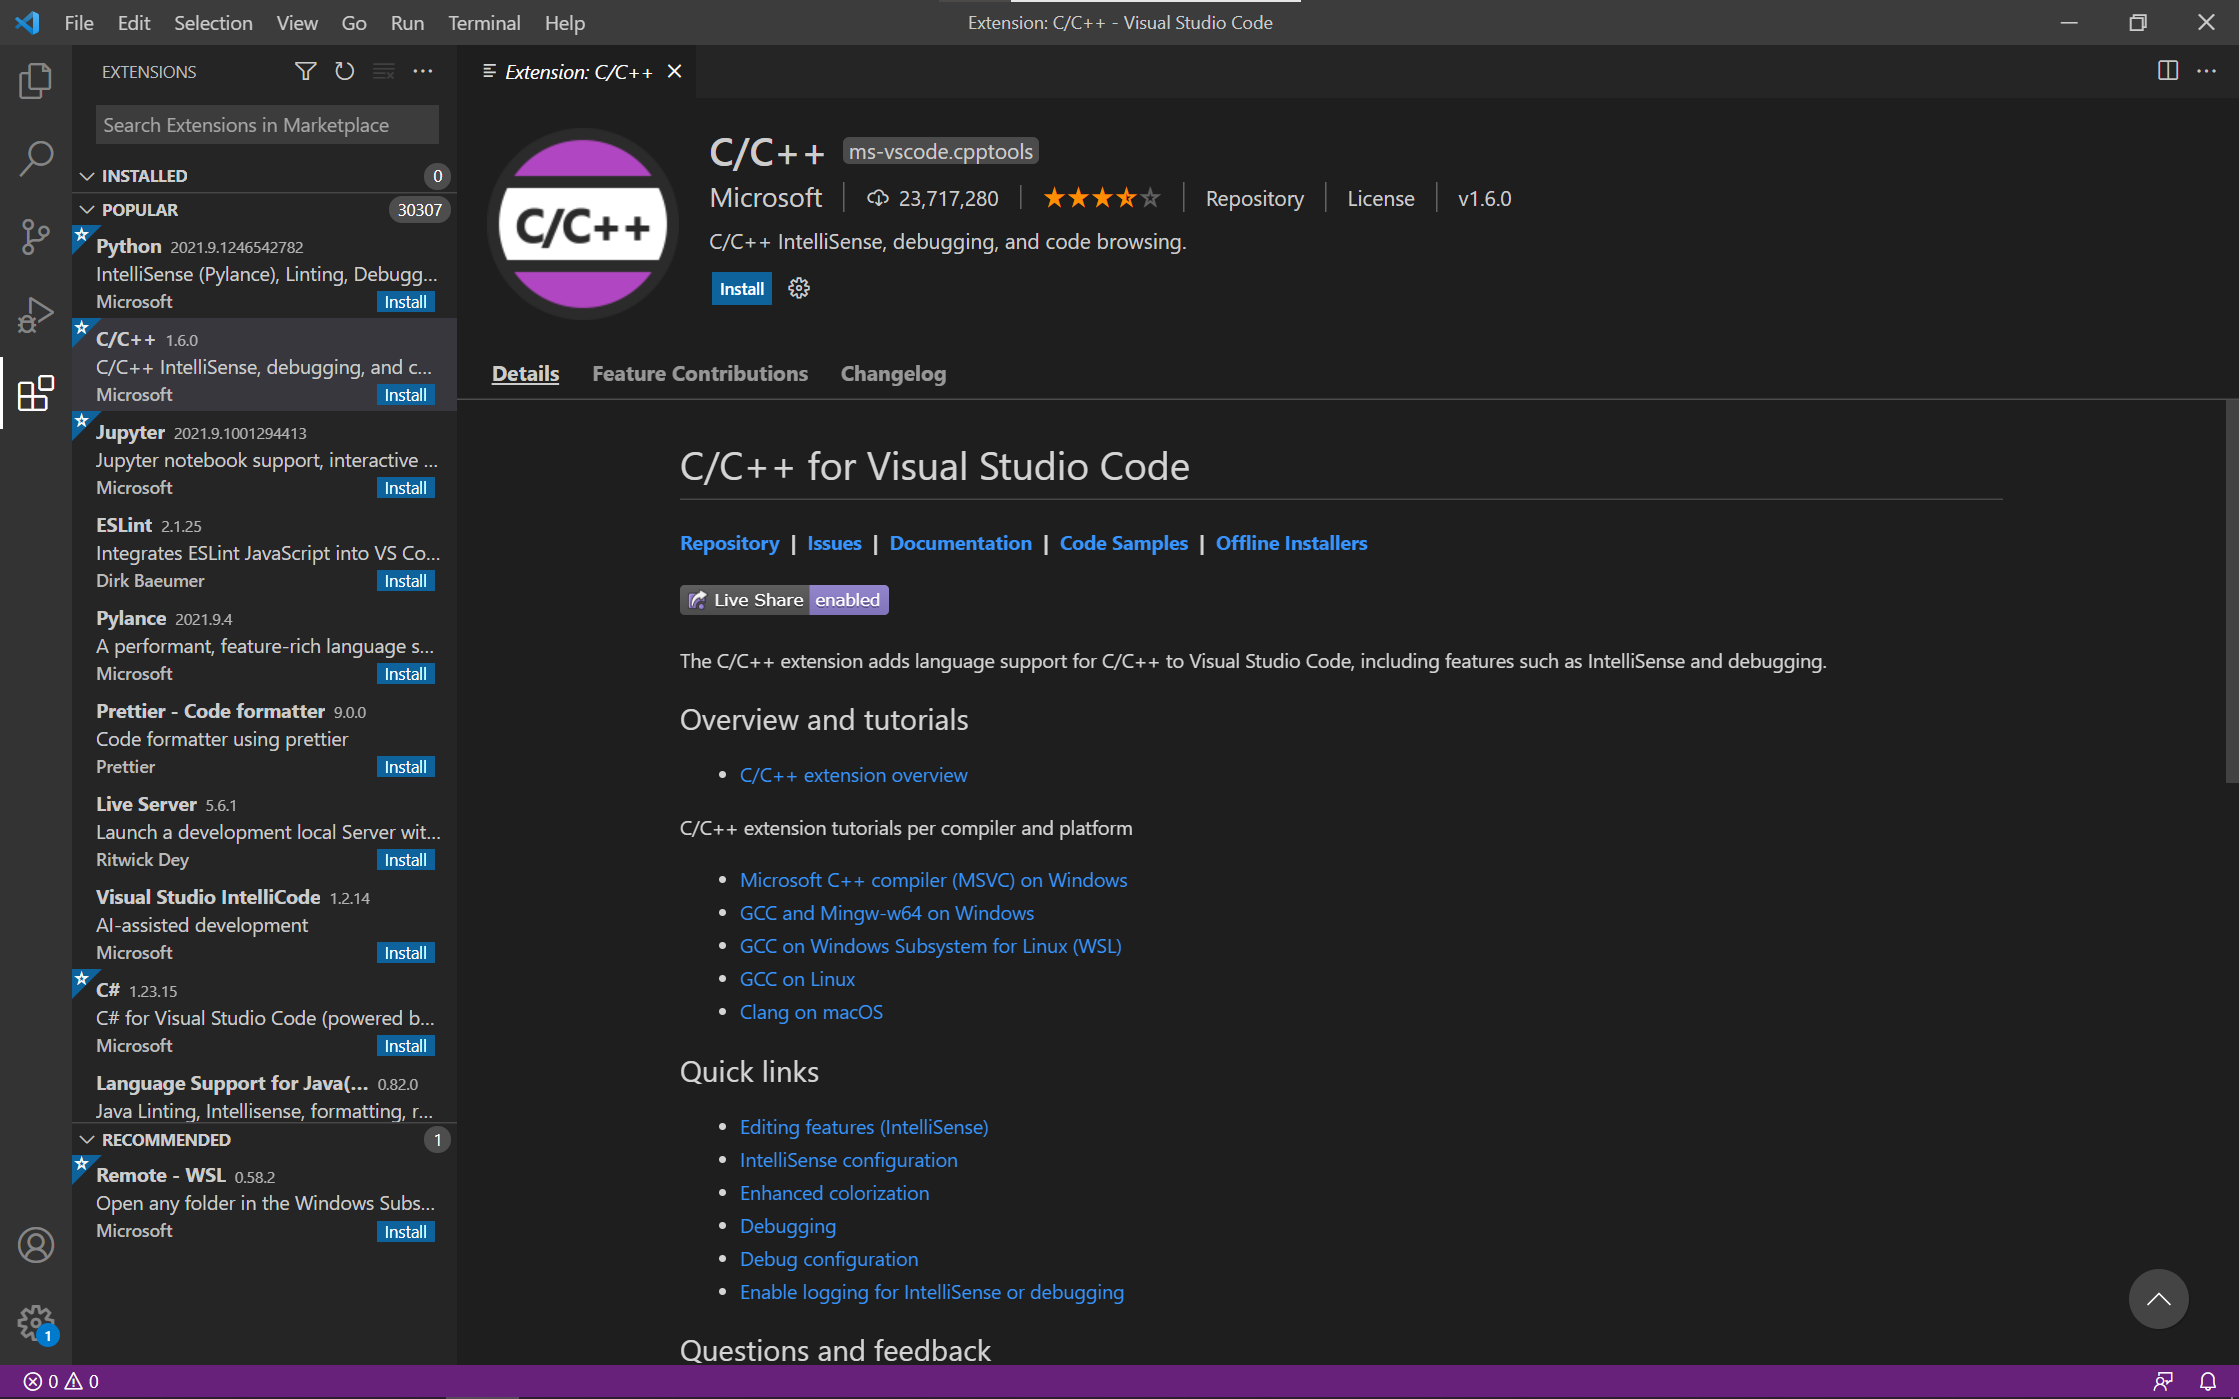Open the Search view in activity bar
The height and width of the screenshot is (1399, 2239).
tap(36, 158)
